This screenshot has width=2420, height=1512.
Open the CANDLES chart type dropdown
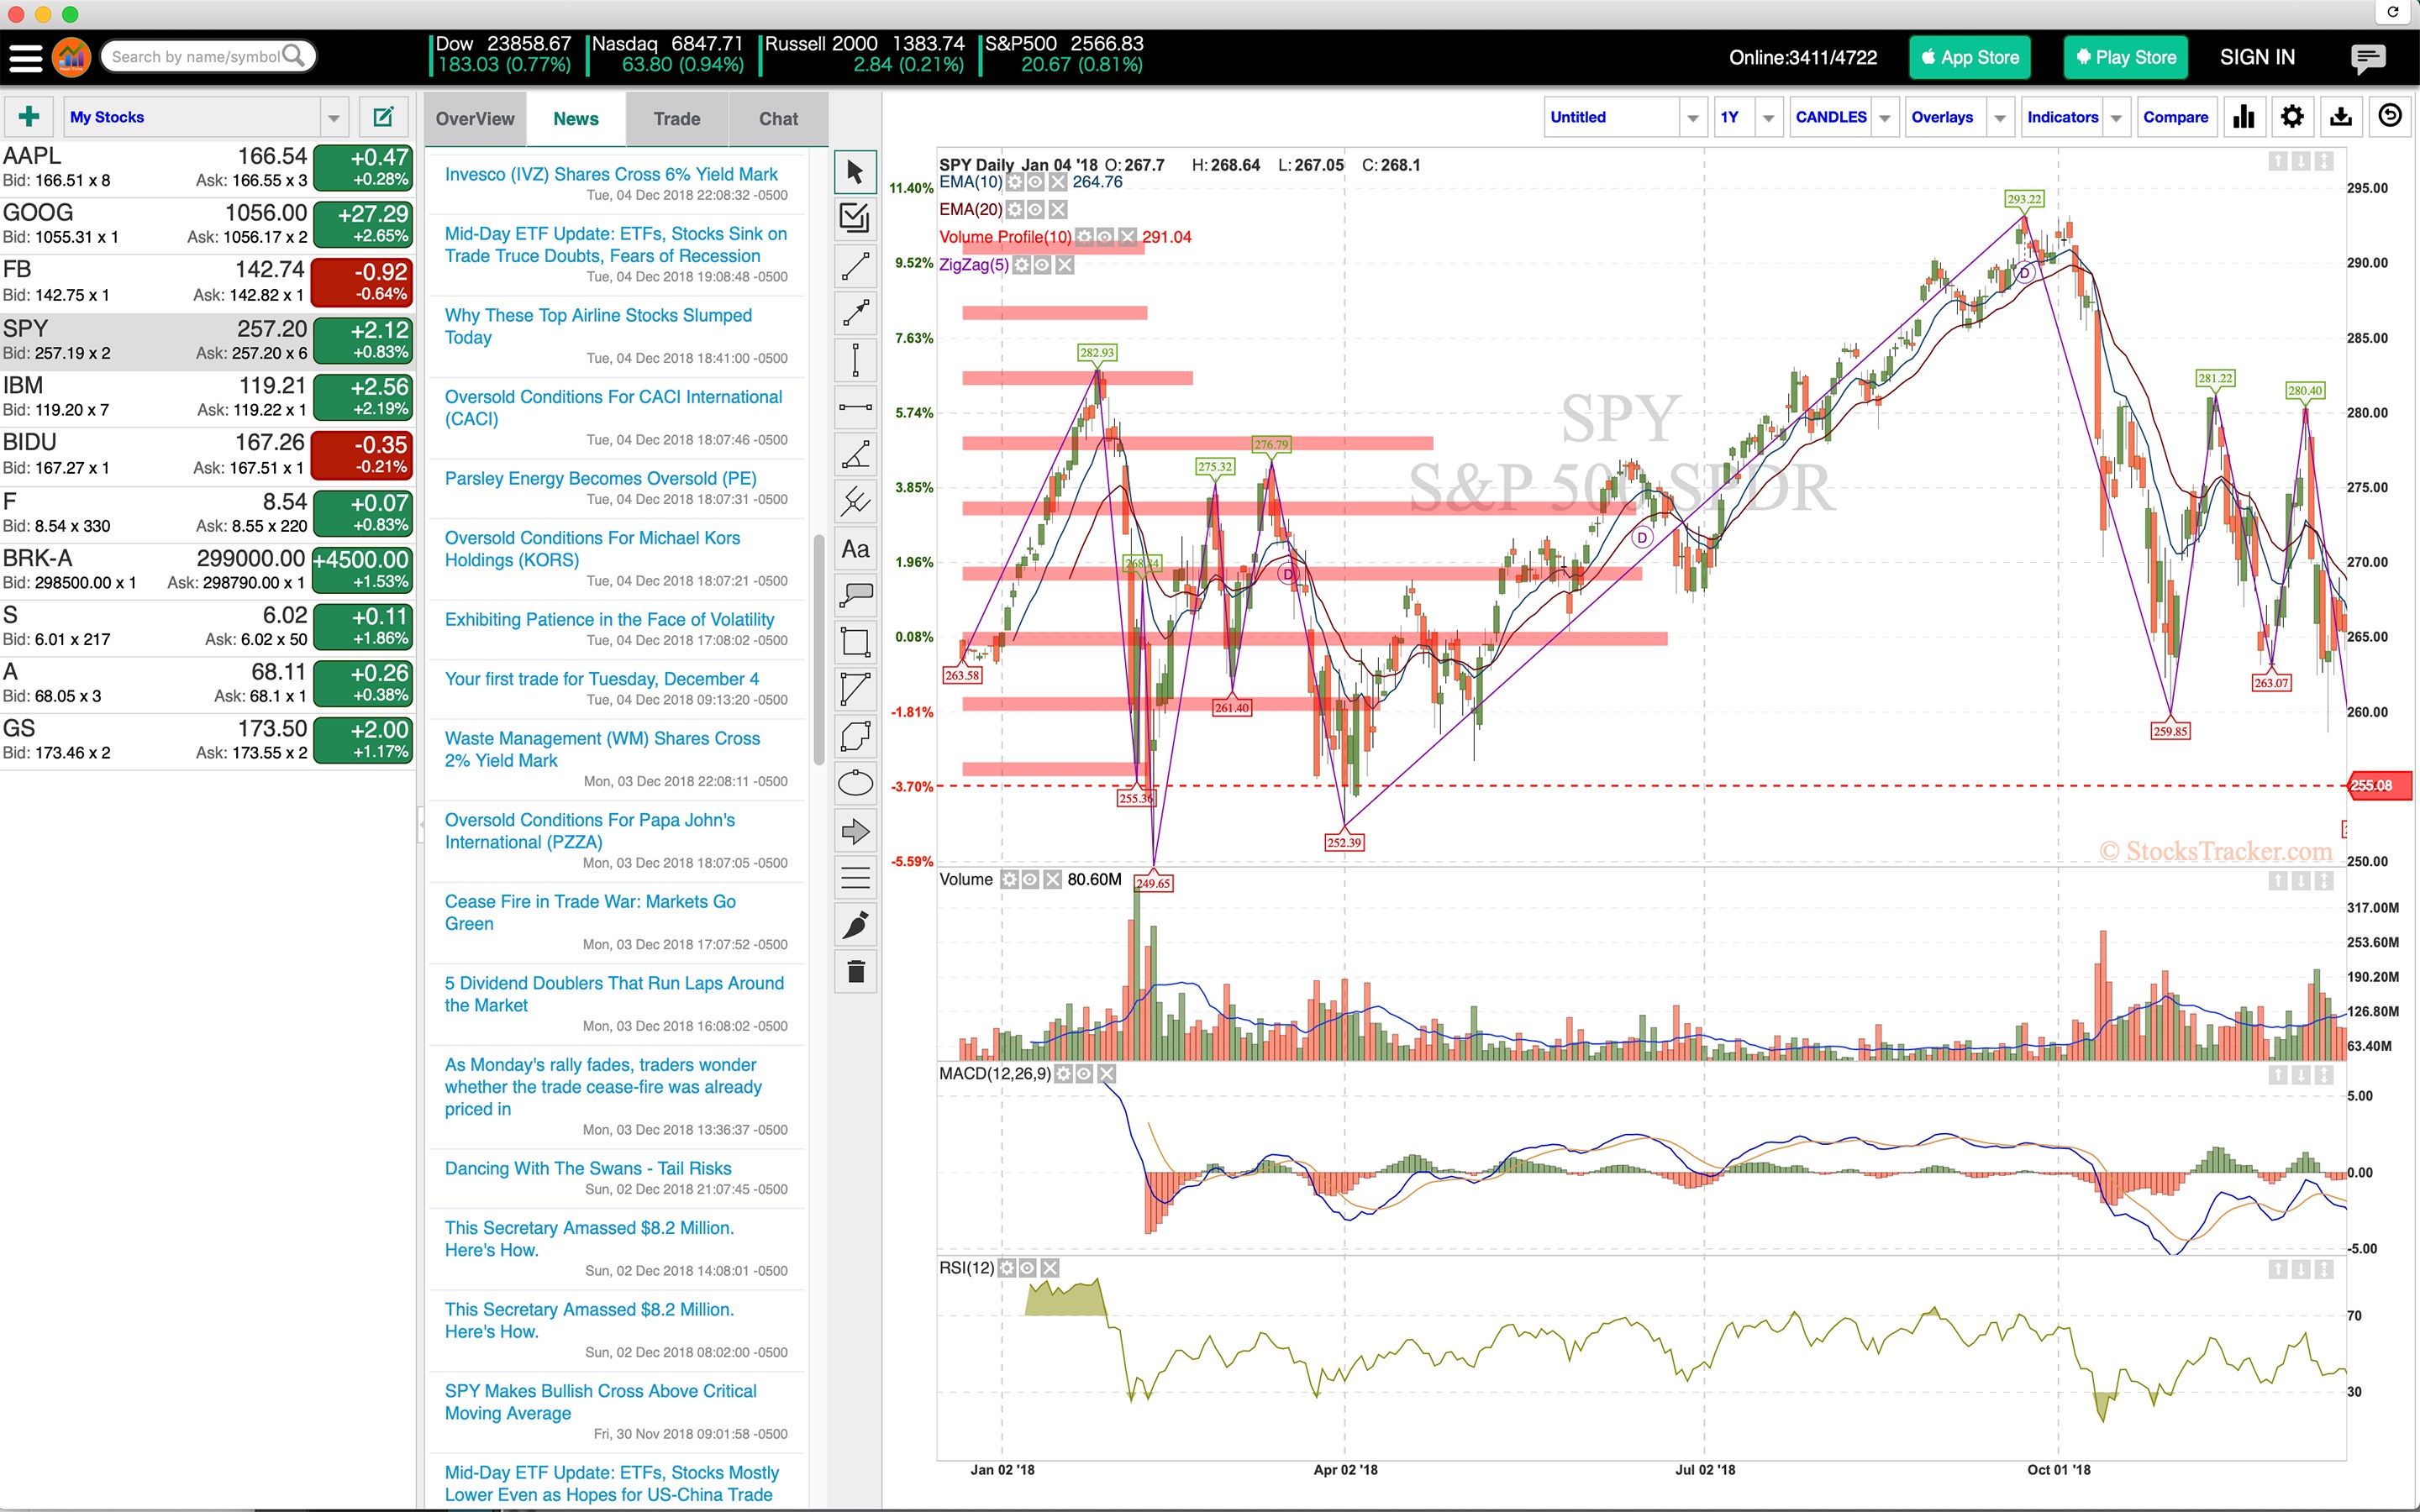coord(1884,118)
